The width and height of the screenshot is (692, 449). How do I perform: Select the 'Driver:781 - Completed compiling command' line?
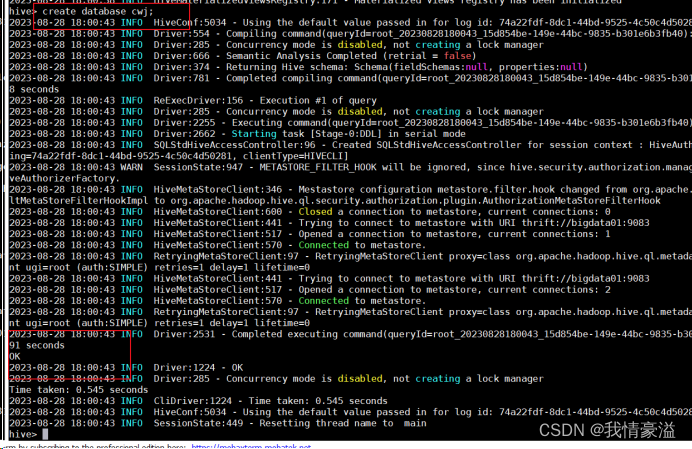350,78
